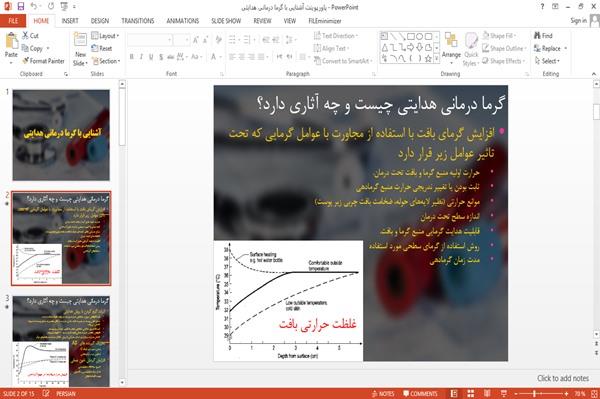Switch to the TRANSITIONS tab

click(x=138, y=21)
